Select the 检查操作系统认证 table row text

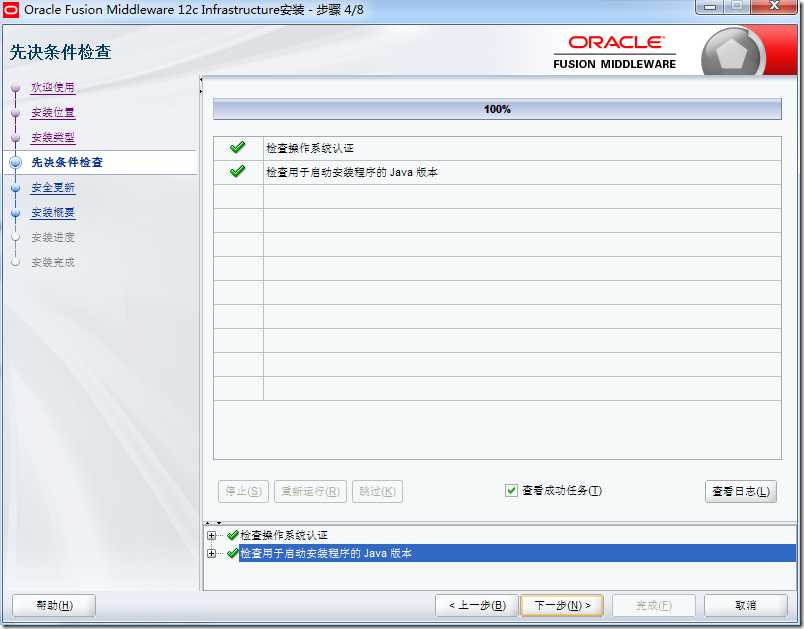(x=310, y=148)
